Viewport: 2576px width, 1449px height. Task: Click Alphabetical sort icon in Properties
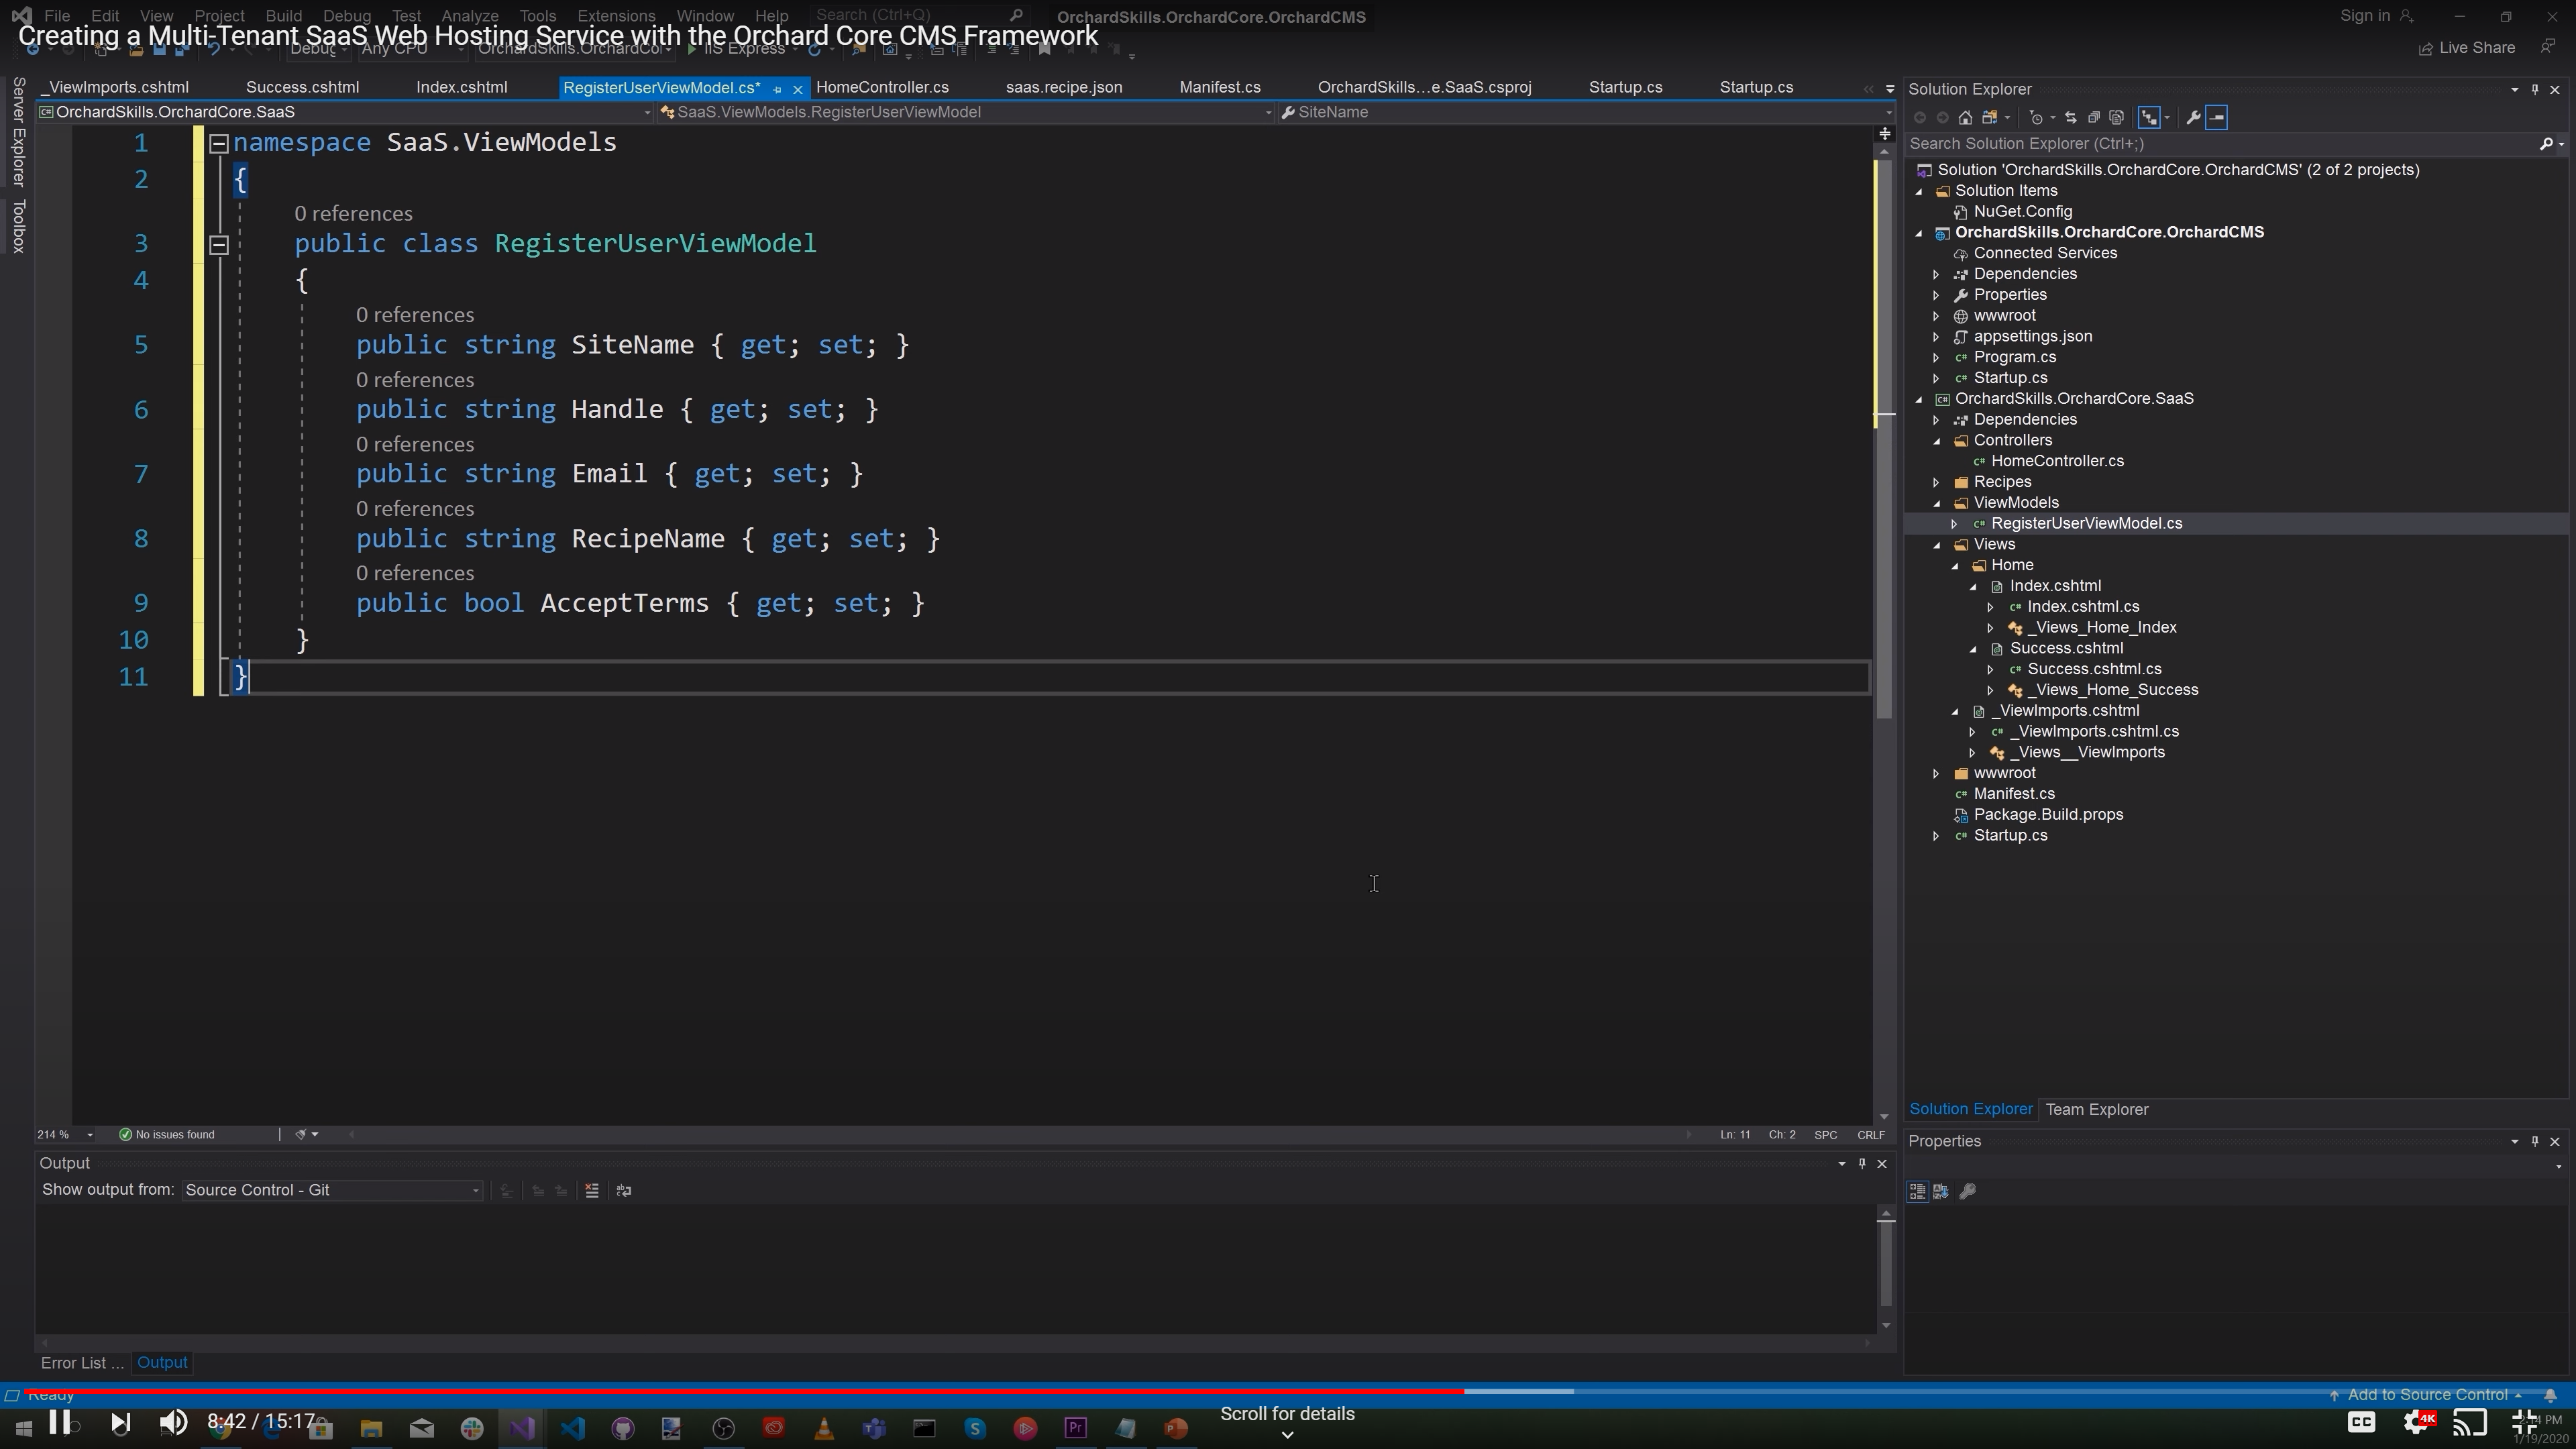[1941, 1191]
